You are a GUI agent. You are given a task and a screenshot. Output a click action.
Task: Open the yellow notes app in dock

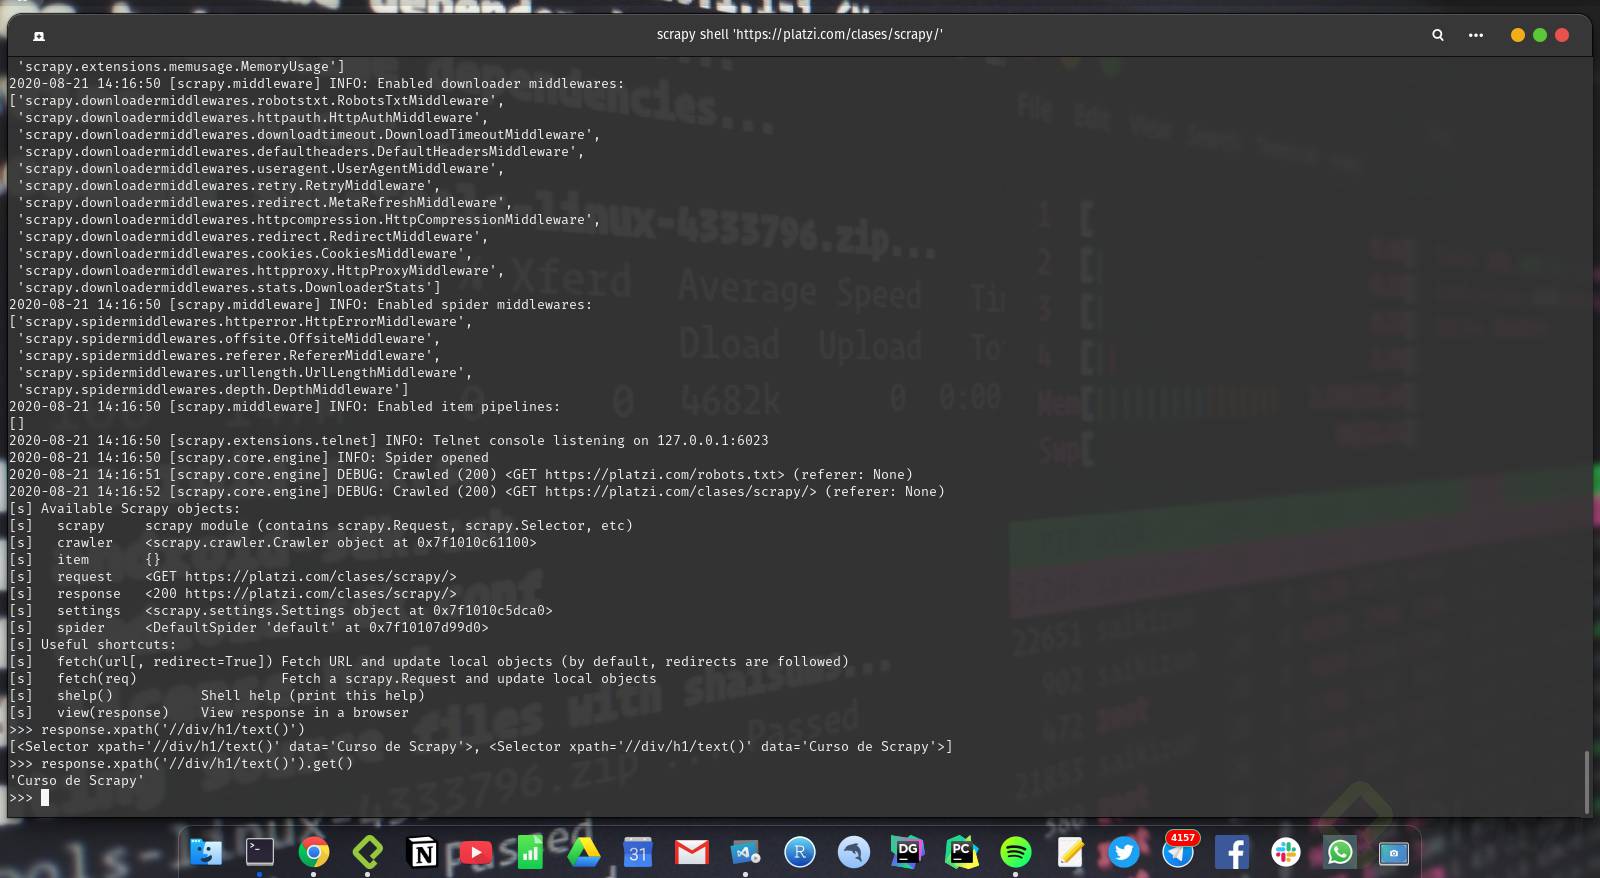pyautogui.click(x=1070, y=852)
